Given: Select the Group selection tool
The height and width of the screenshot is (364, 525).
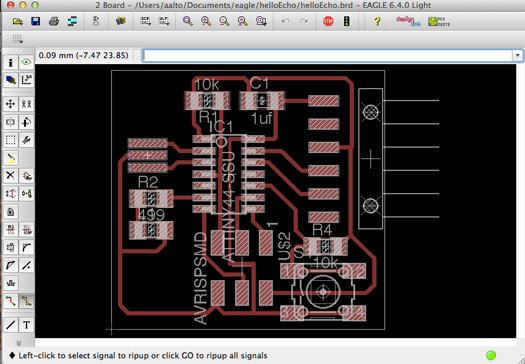Looking at the screenshot, I should (10, 140).
